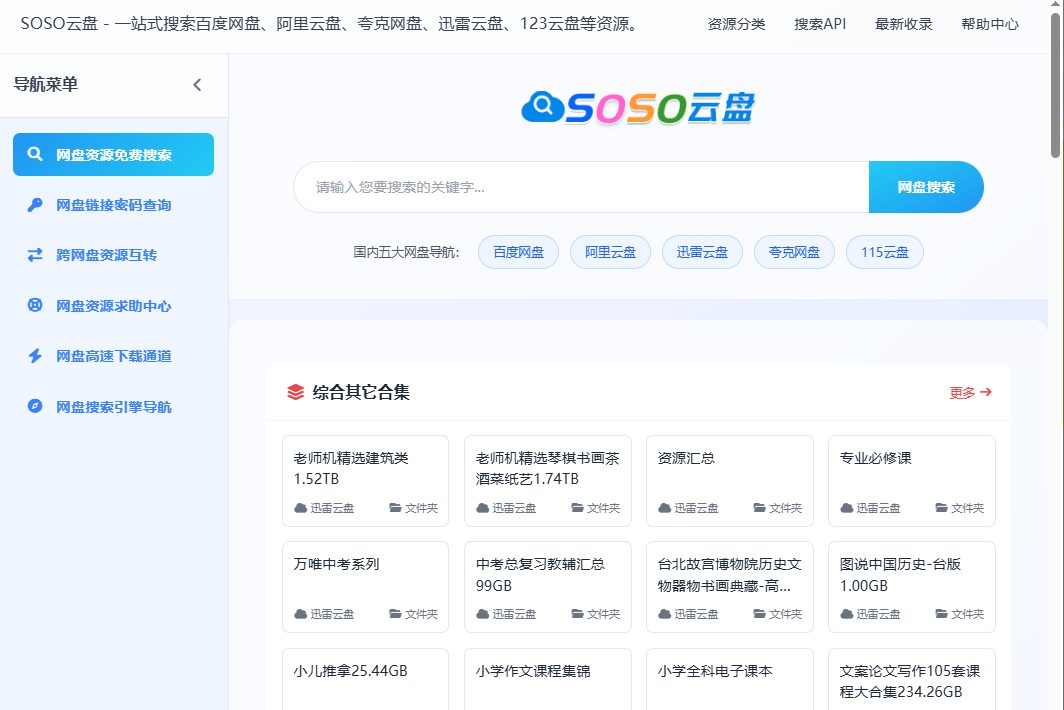Click the 更多 link with arrow
This screenshot has height=710, width=1064.
pyautogui.click(x=970, y=392)
